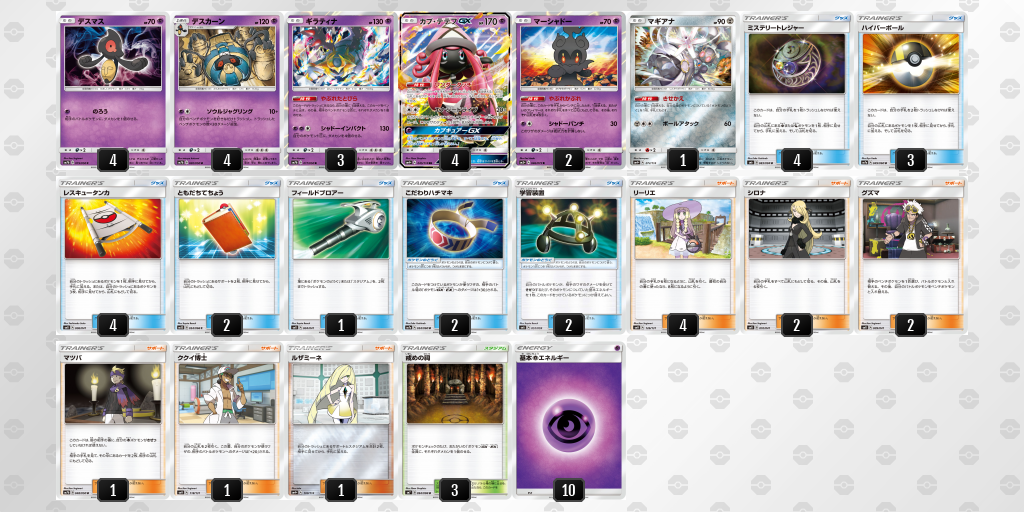Open the Cynthia supporter card

tap(796, 254)
